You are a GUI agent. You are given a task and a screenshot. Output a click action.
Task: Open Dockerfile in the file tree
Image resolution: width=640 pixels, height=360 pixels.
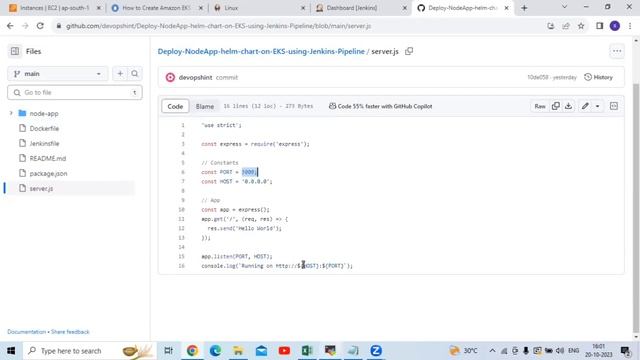coord(44,129)
